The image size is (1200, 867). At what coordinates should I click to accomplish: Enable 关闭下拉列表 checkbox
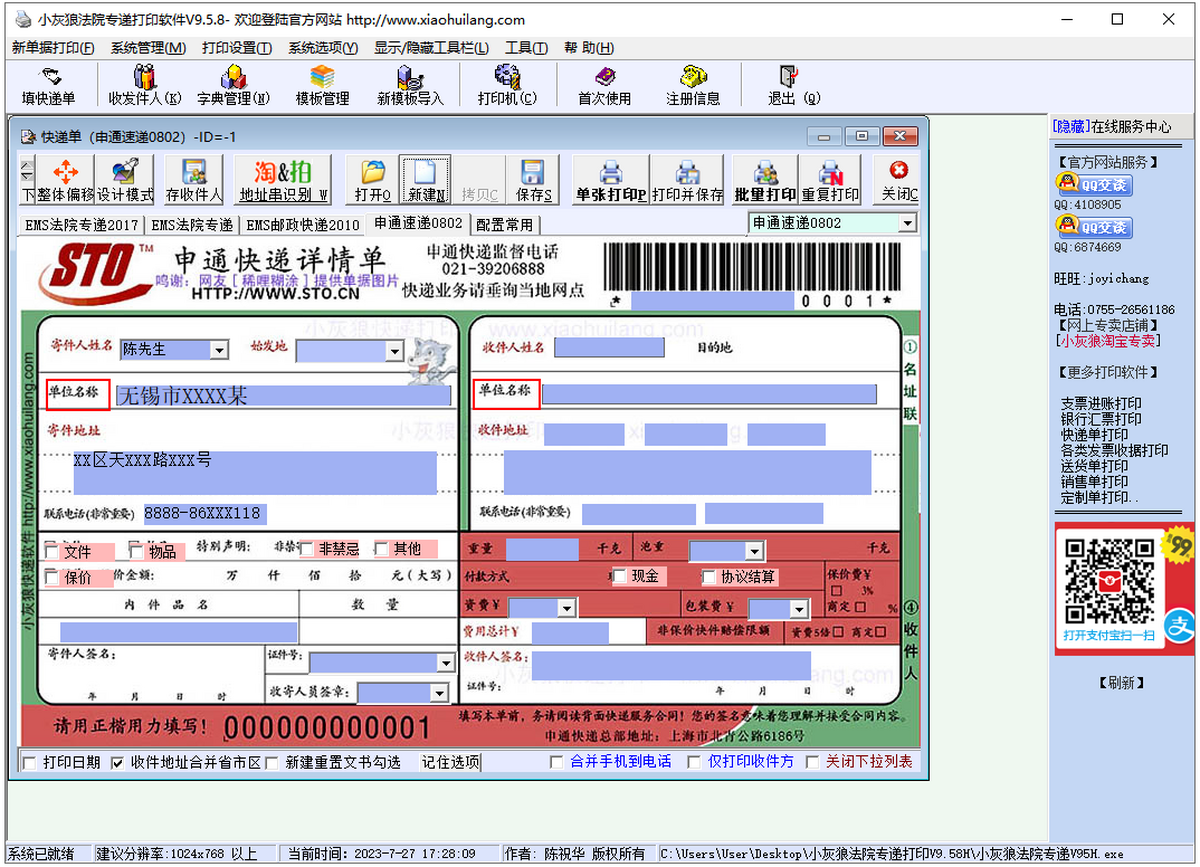(x=812, y=762)
